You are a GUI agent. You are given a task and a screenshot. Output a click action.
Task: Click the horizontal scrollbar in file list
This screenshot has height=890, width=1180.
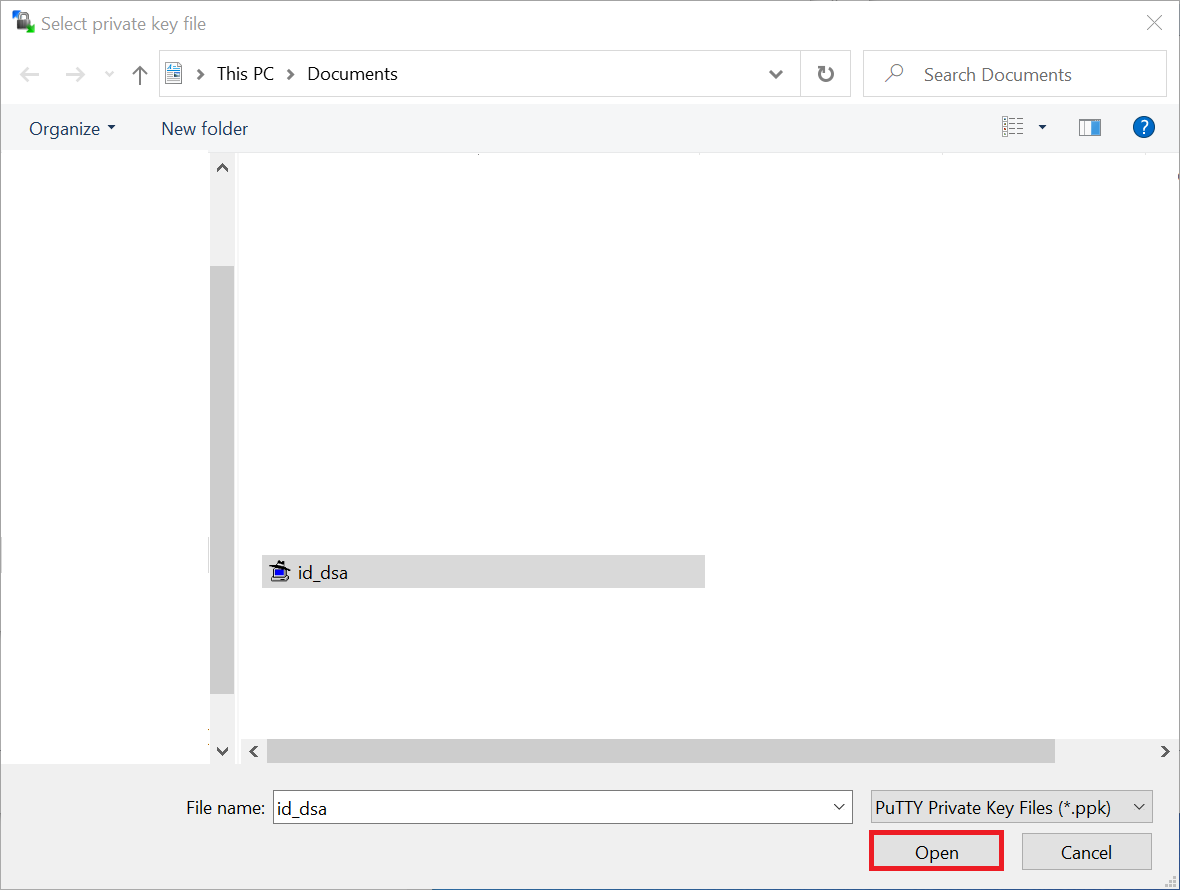660,751
